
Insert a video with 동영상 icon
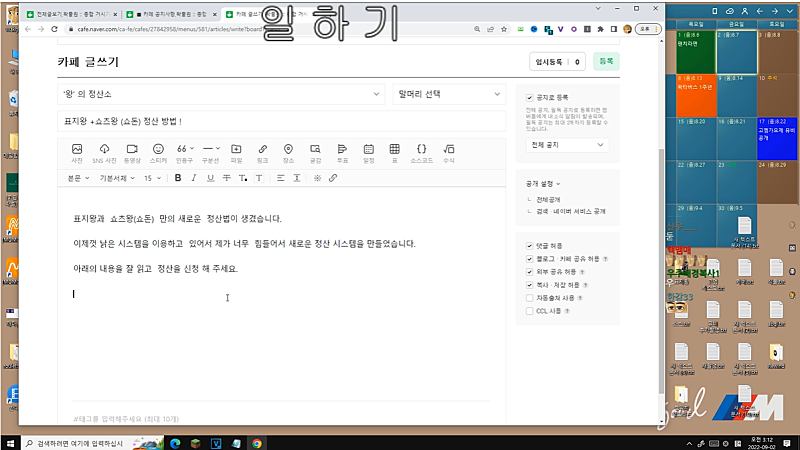(131, 152)
